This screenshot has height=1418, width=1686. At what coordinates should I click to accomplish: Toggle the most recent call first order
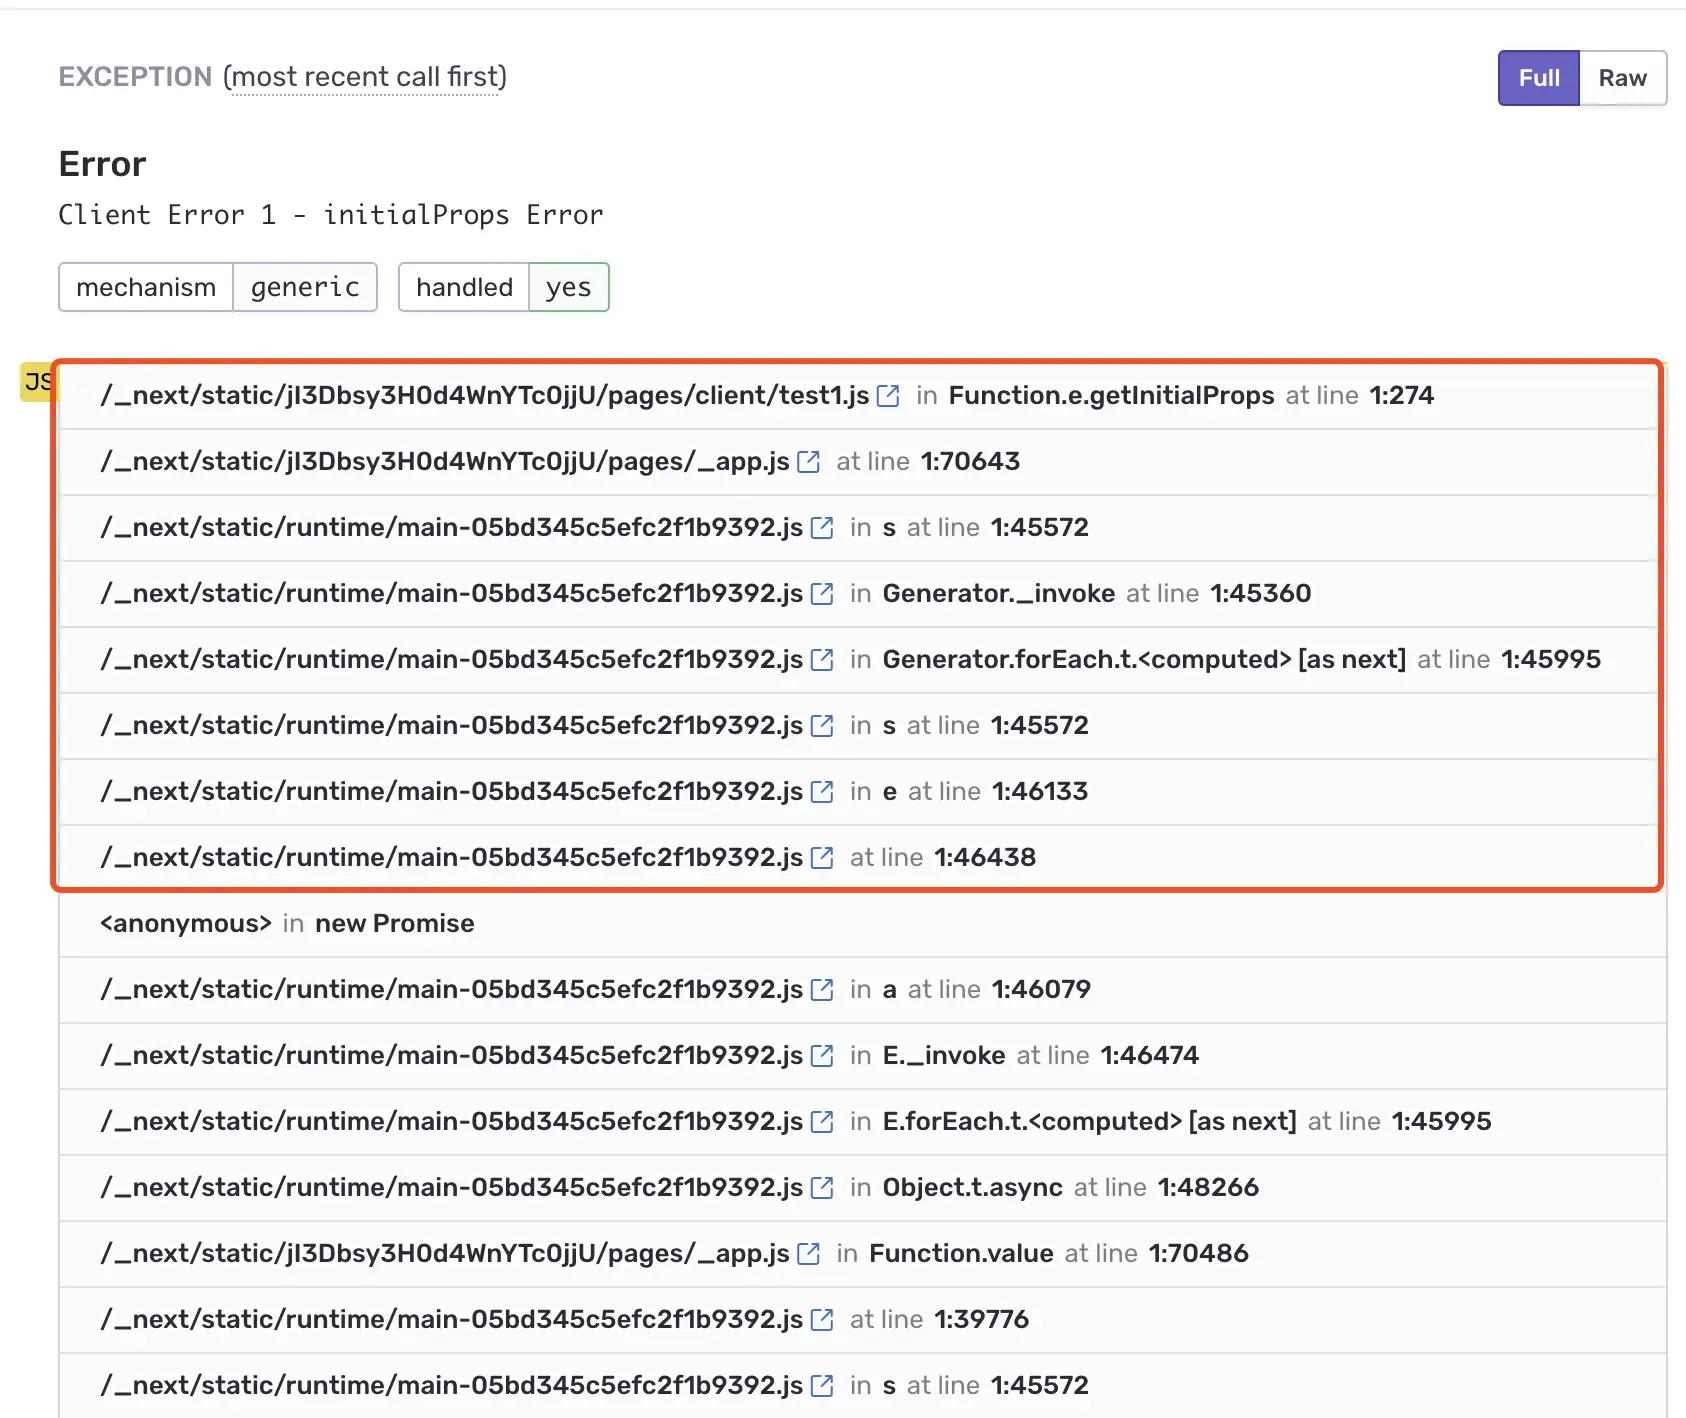[365, 77]
